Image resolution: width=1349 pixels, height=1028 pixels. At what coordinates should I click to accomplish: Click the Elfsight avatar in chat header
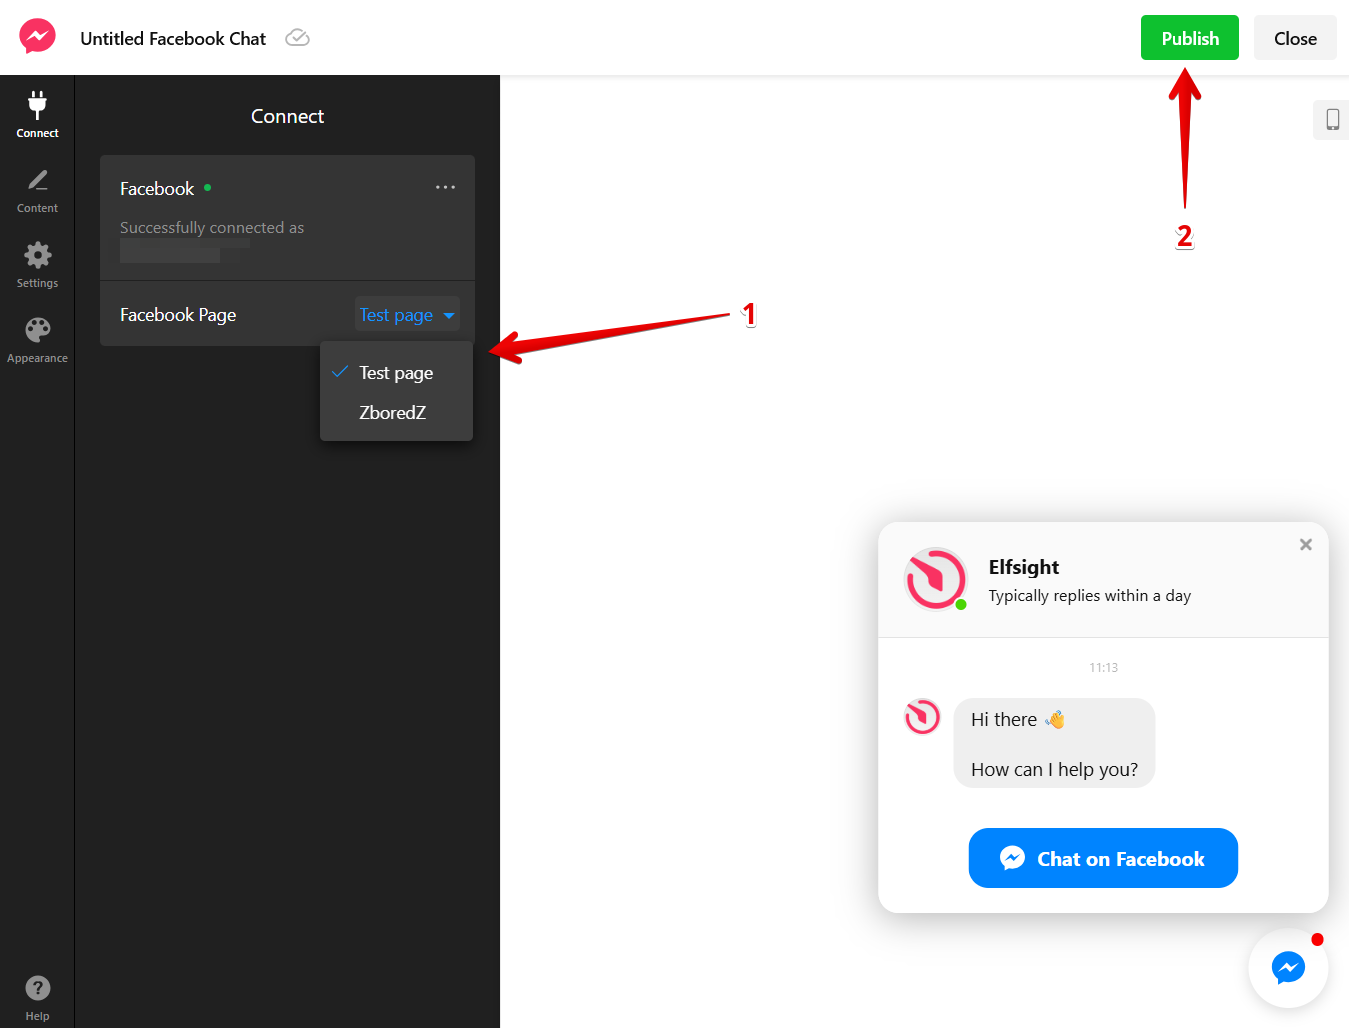pos(935,579)
